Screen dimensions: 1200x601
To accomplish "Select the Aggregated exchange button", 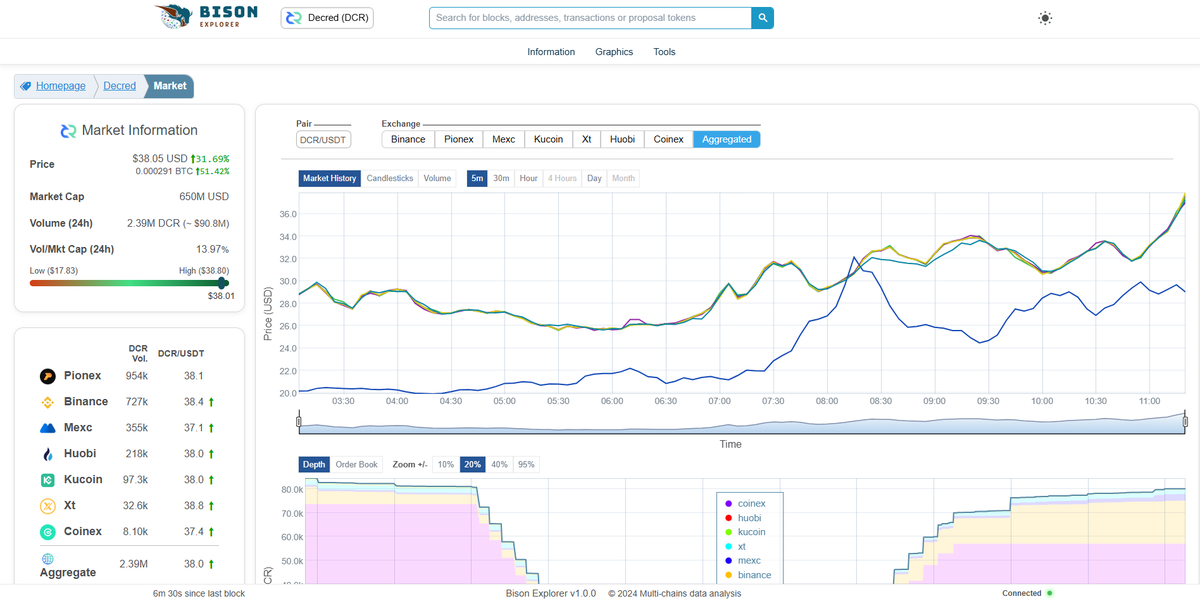I will click(x=727, y=140).
